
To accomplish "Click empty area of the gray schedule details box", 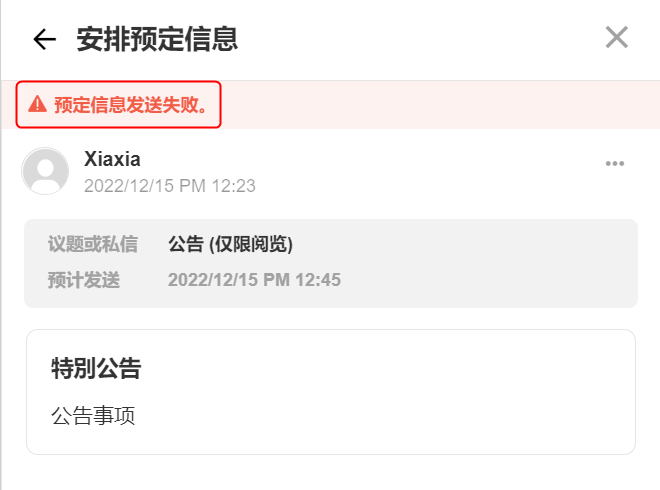I will pos(500,263).
